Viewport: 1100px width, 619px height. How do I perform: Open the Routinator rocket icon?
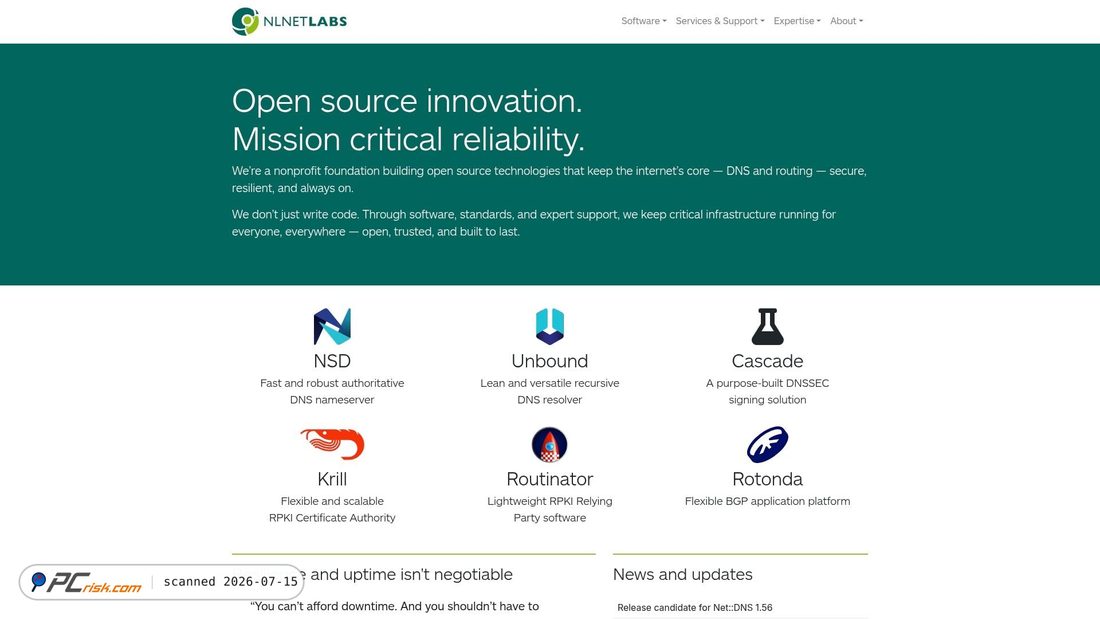[x=549, y=444]
